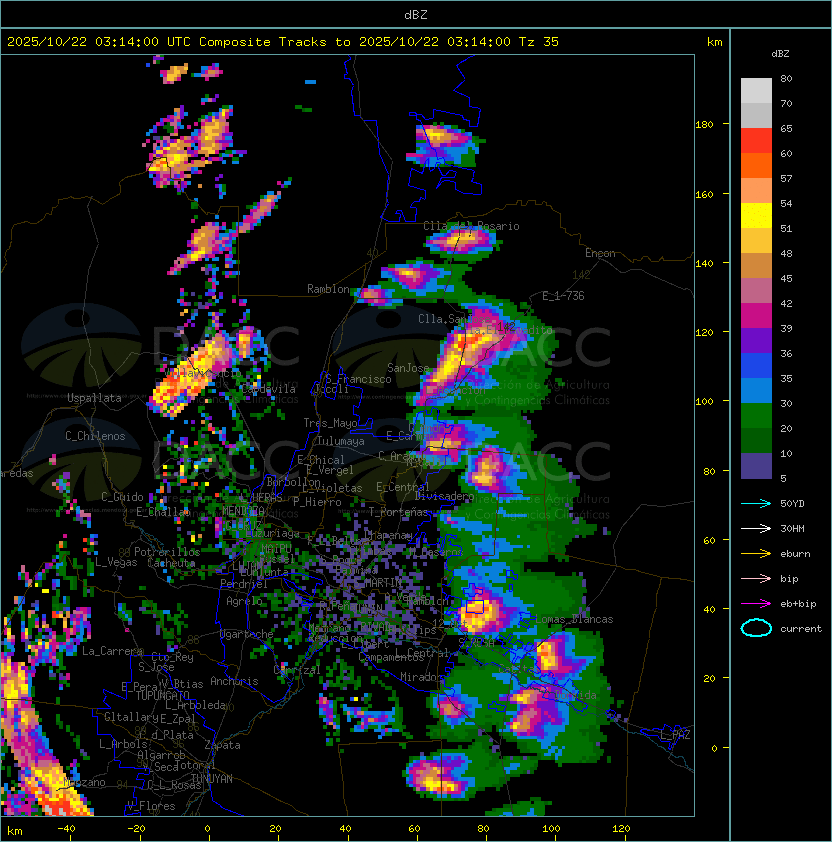Screen dimensions: 832x842
Task: Click the magenta eb+bip arrow legend icon
Action: pyautogui.click(x=756, y=604)
